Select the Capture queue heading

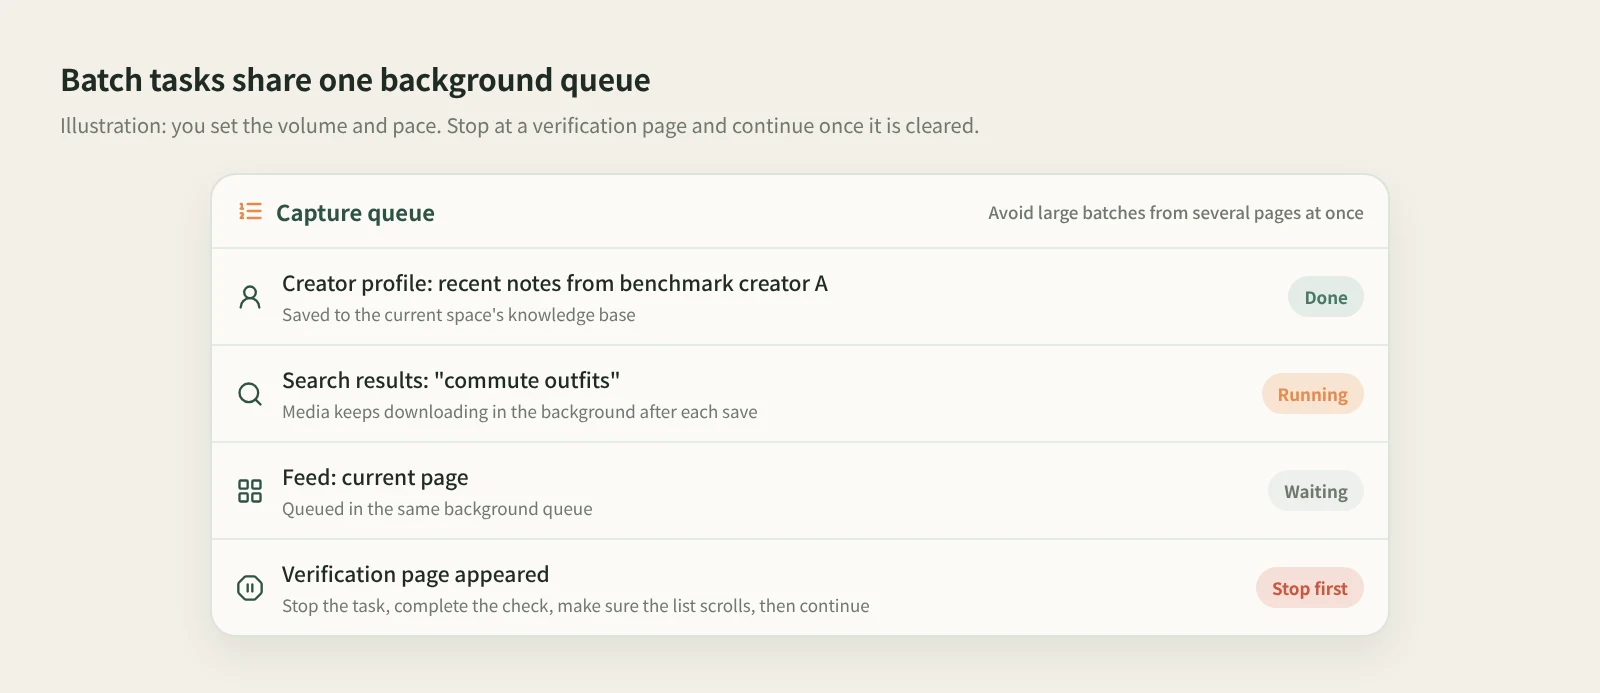click(355, 213)
